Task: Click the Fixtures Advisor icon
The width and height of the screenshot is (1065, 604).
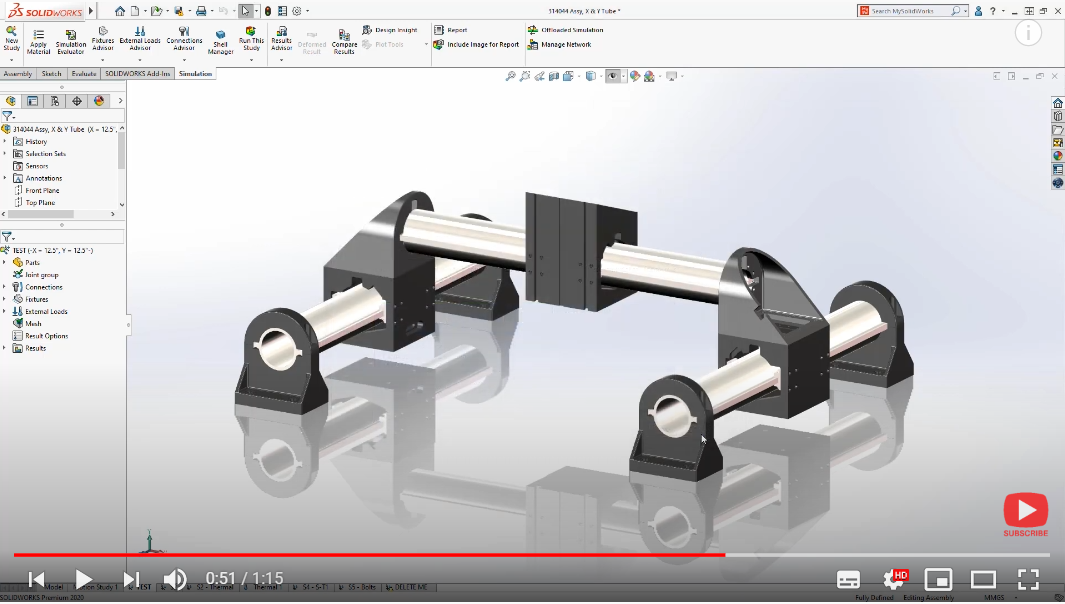Action: (103, 38)
